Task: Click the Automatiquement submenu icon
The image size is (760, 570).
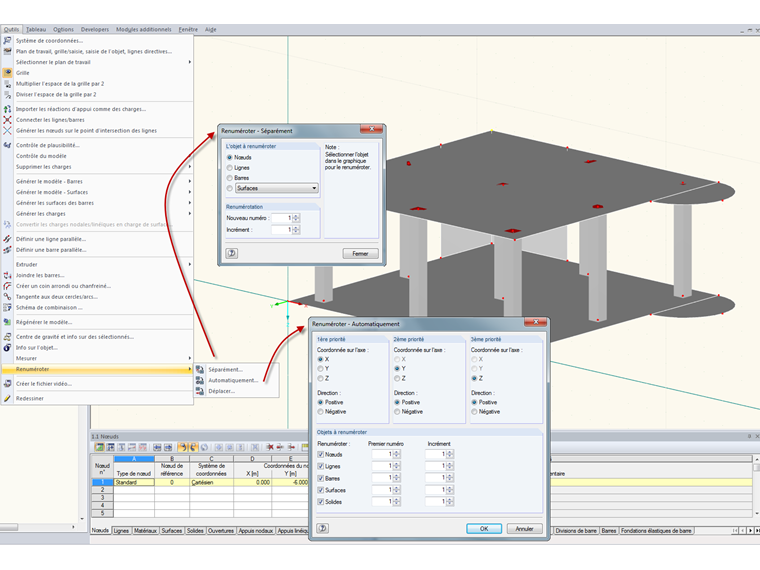Action: tap(200, 380)
